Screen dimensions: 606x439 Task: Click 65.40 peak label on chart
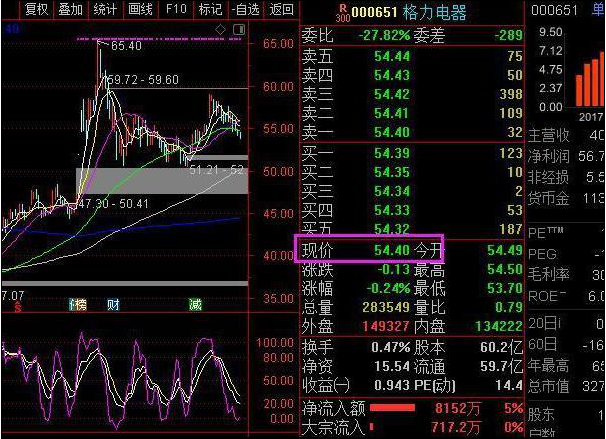point(126,46)
